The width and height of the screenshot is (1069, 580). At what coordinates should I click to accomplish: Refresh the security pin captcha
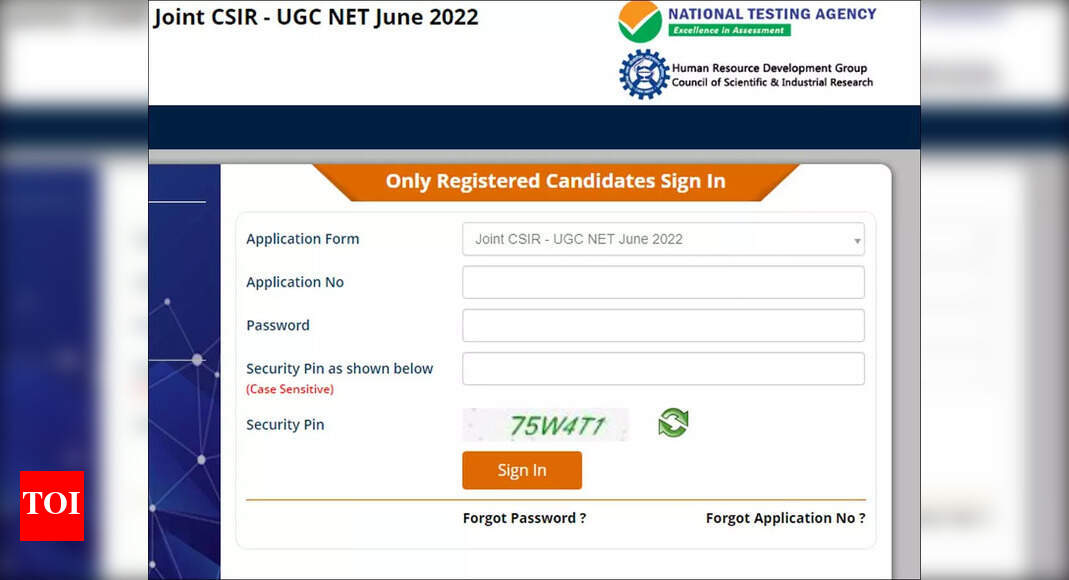(673, 423)
